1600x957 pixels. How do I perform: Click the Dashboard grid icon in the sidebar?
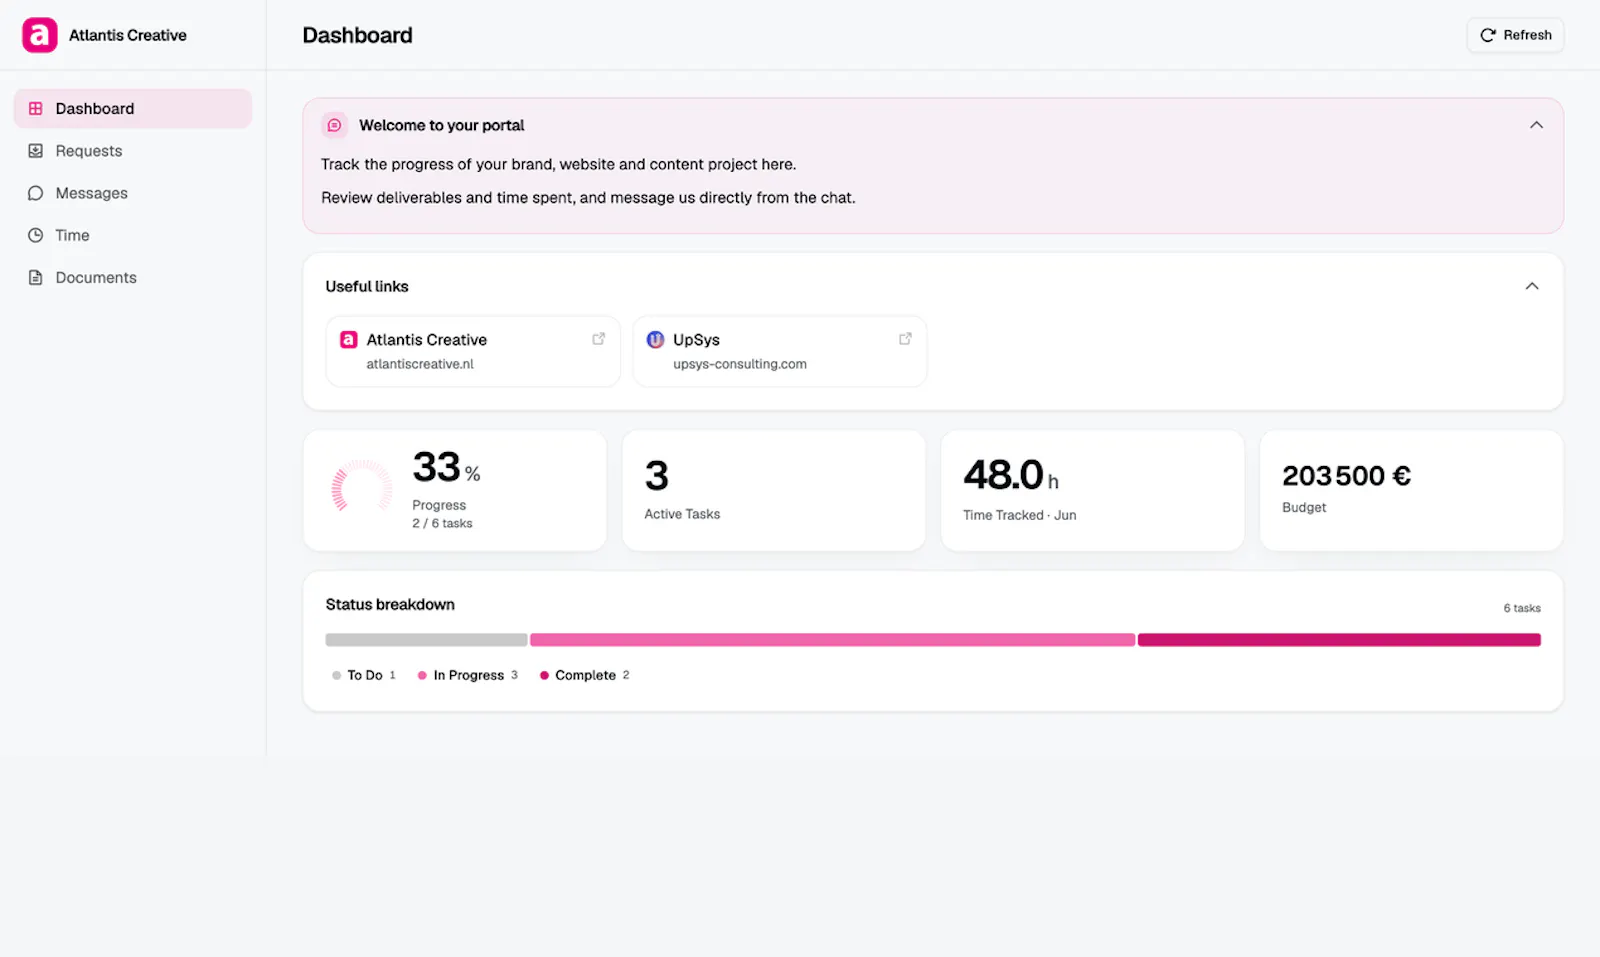click(36, 108)
